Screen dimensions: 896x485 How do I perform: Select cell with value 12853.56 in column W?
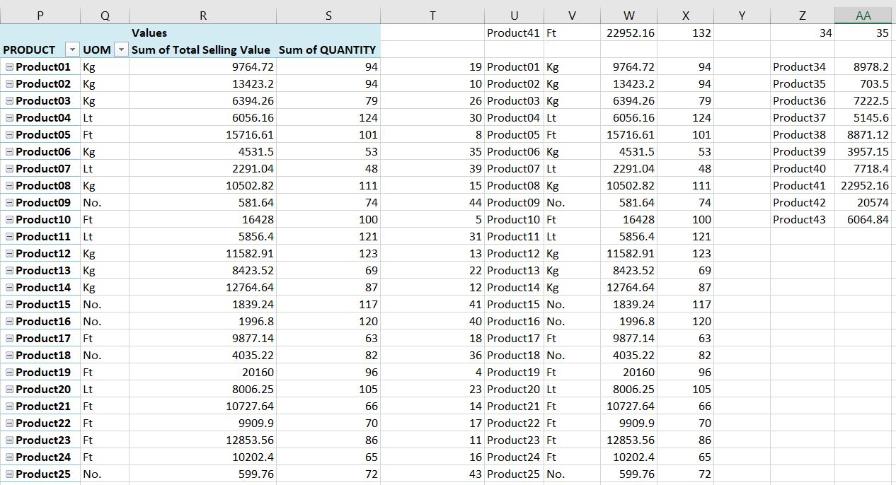pyautogui.click(x=629, y=440)
